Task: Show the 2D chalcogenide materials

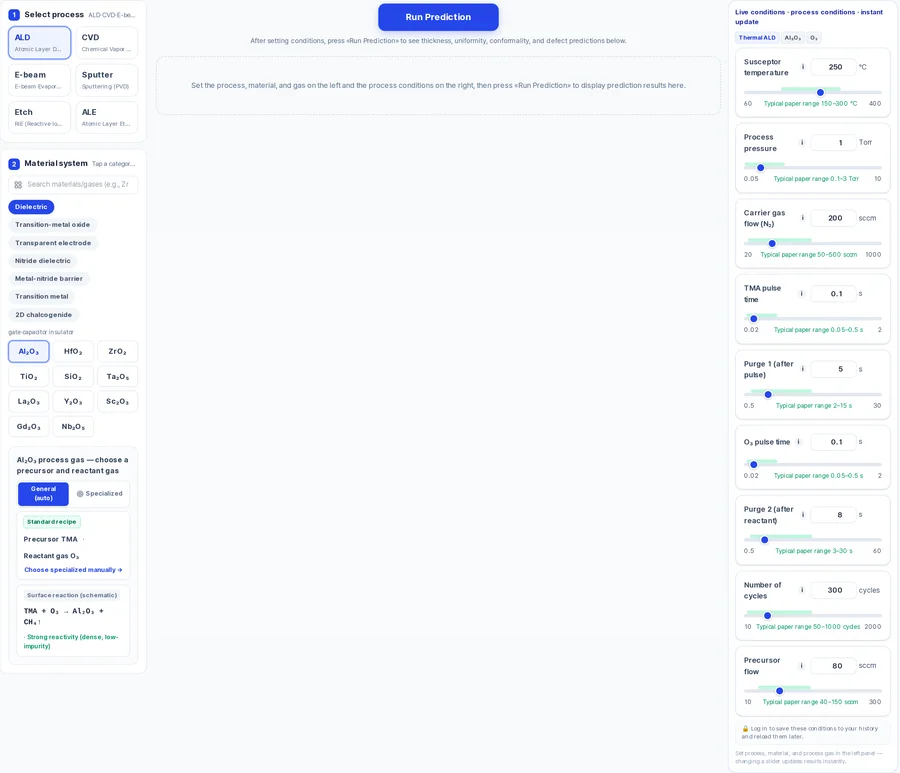Action: [x=44, y=315]
